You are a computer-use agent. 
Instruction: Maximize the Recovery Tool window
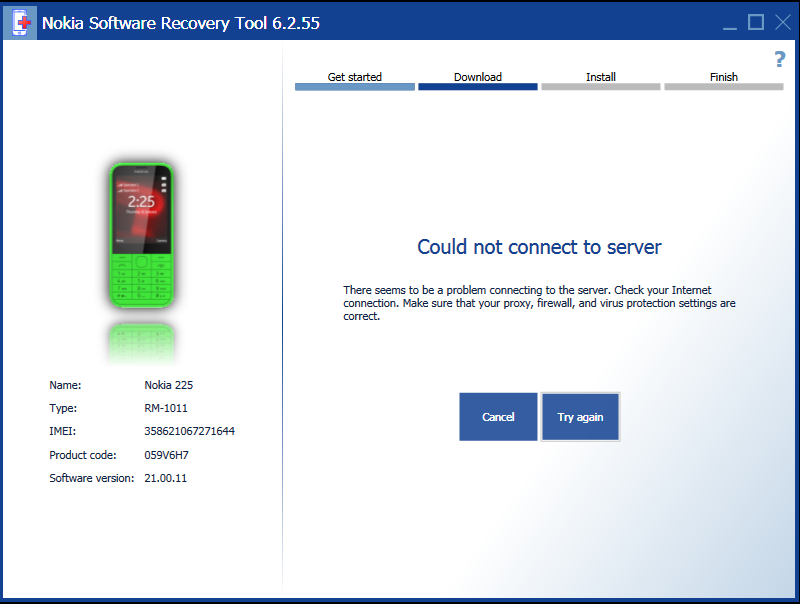point(756,22)
